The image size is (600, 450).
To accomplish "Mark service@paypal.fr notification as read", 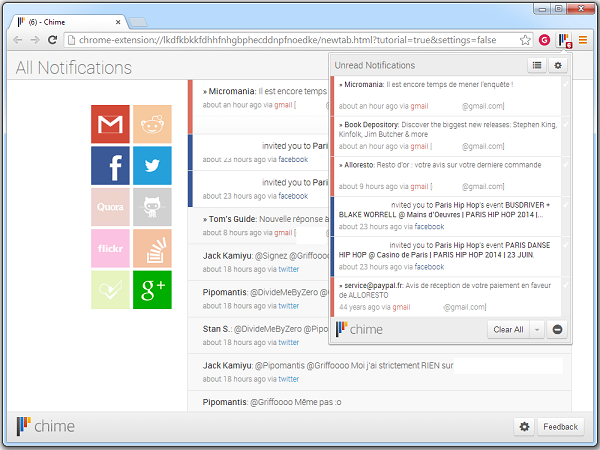I will [x=566, y=285].
